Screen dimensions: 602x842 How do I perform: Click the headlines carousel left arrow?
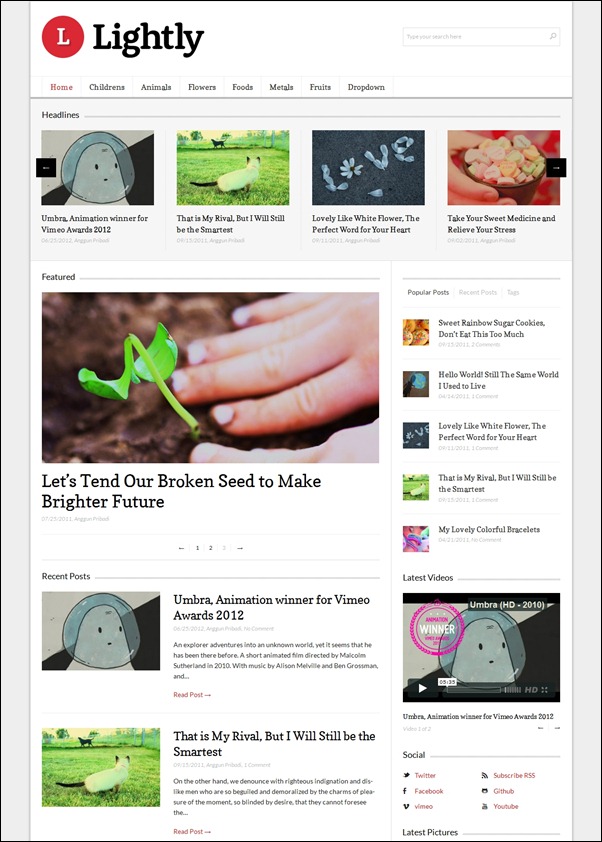click(x=46, y=168)
